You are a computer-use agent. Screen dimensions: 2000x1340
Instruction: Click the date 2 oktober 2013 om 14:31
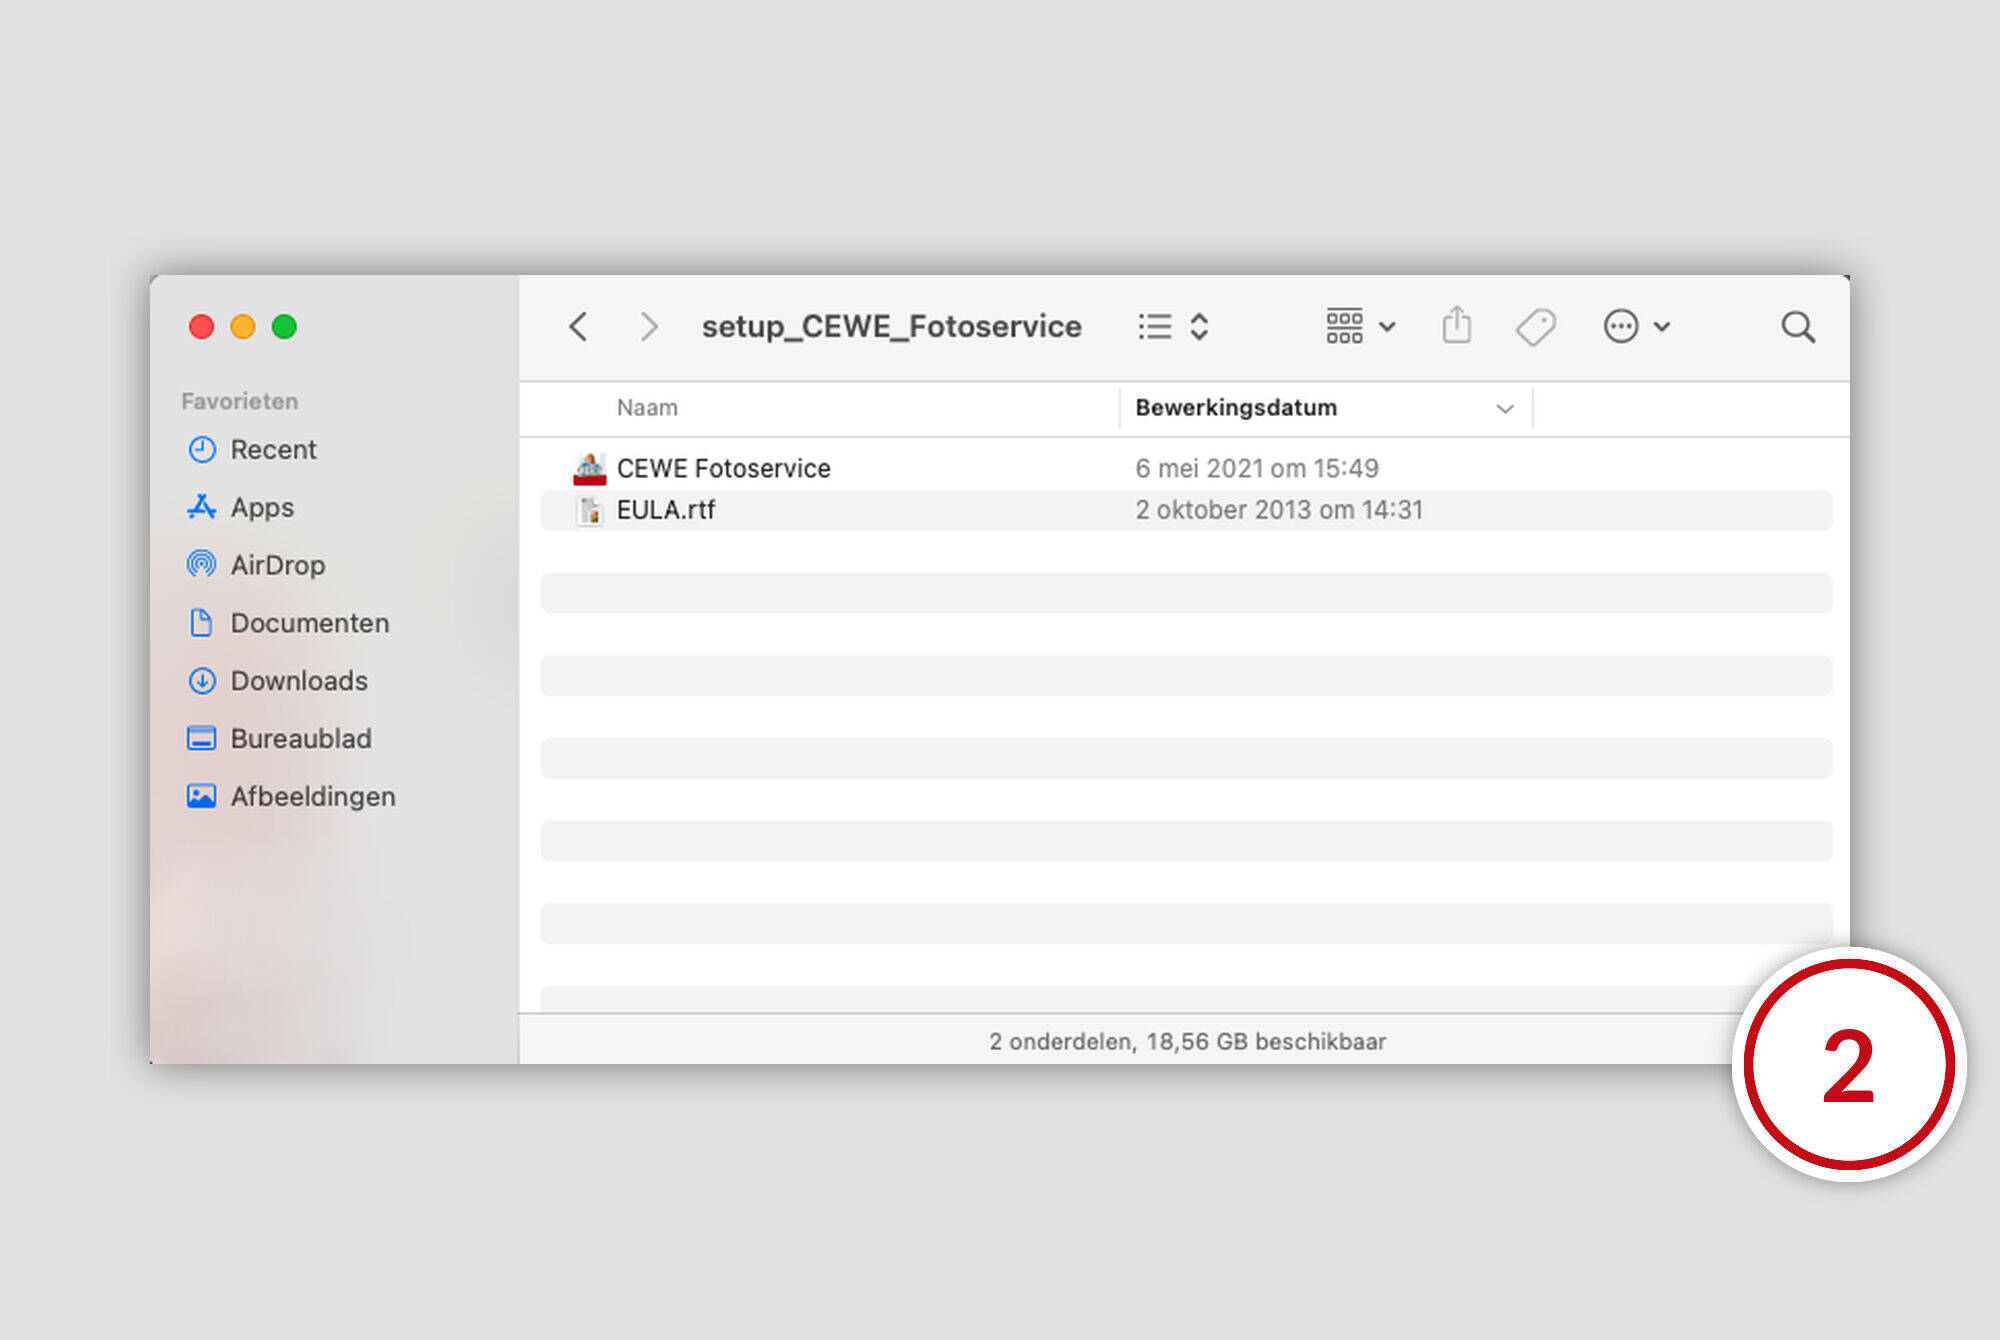click(1279, 510)
